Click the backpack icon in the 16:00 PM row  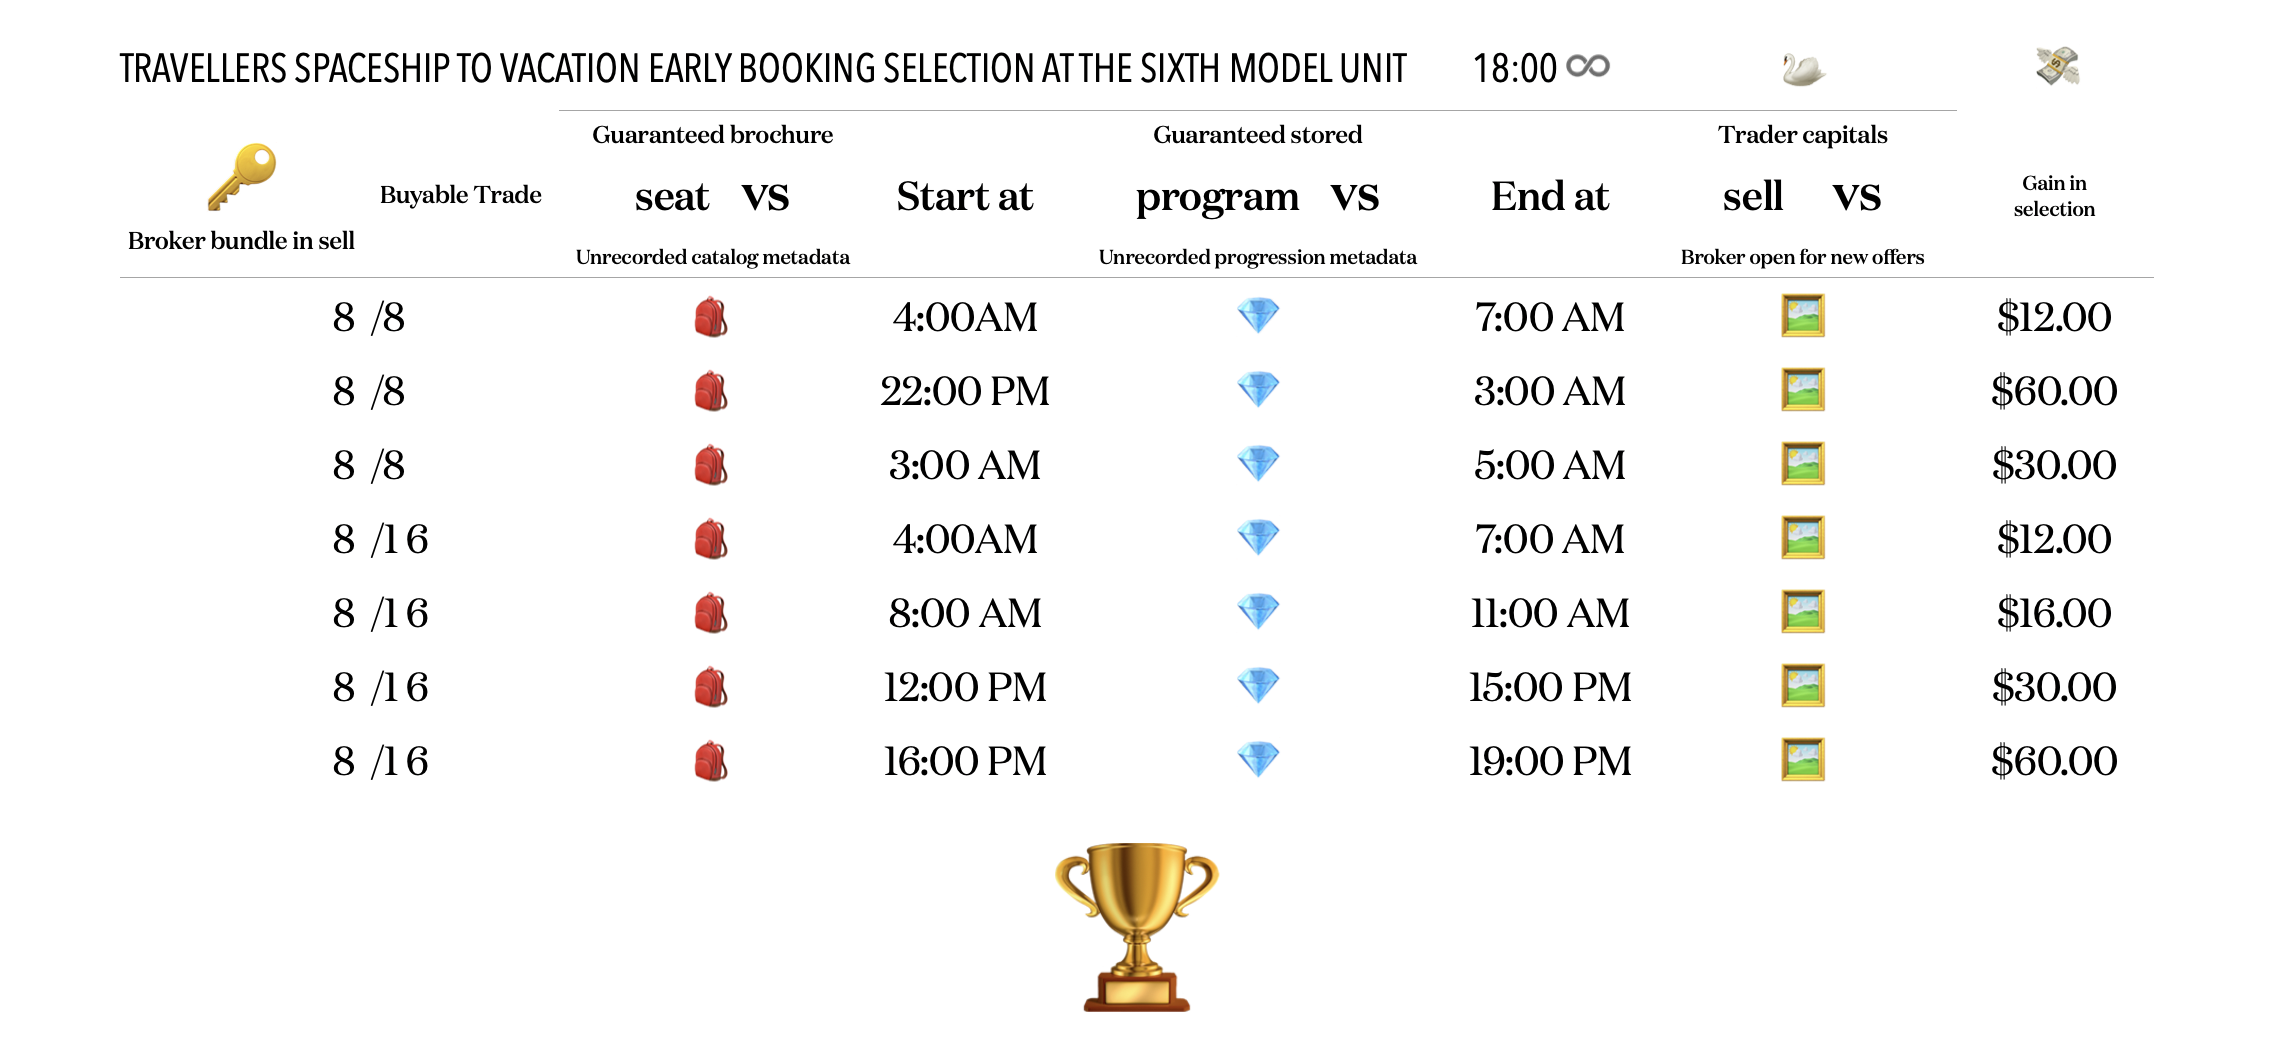(x=711, y=761)
